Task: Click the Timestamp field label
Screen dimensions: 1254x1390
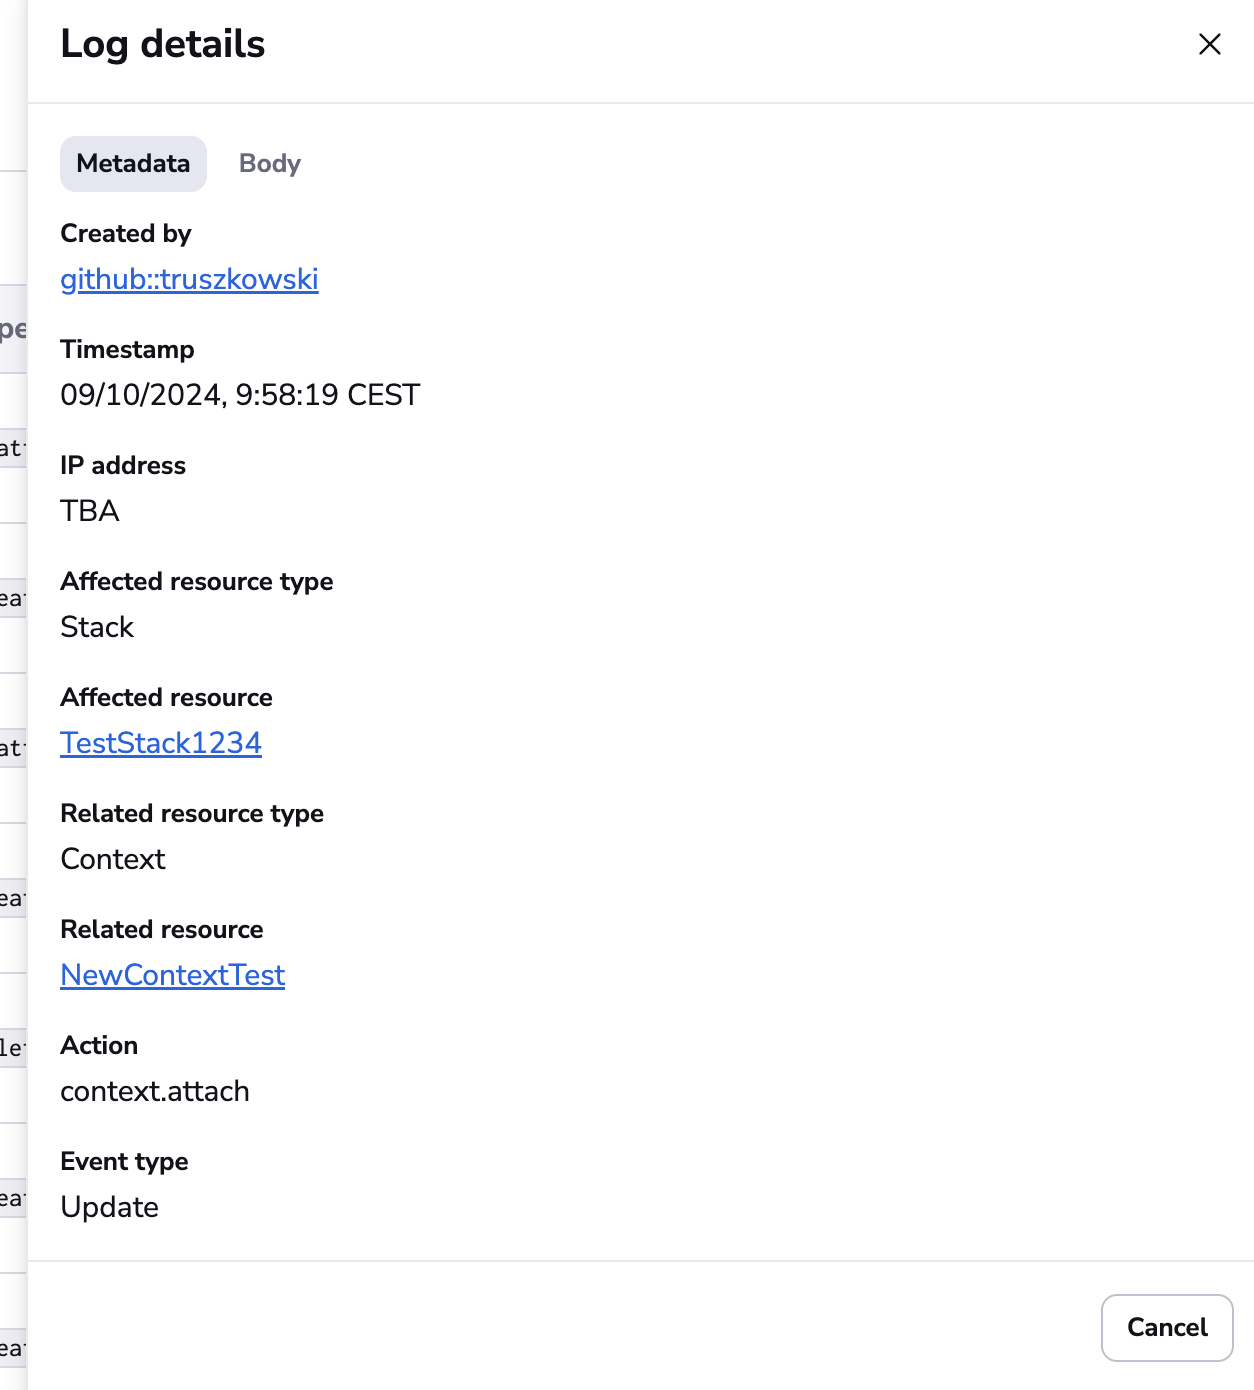Action: tap(127, 349)
